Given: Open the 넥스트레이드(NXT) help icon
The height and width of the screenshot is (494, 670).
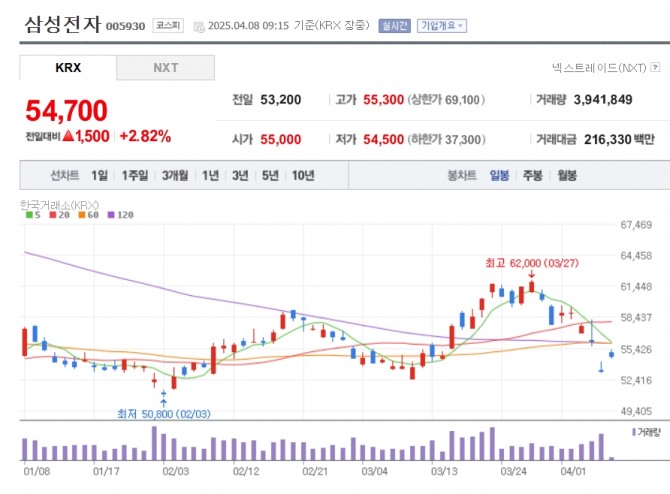Looking at the screenshot, I should [655, 67].
